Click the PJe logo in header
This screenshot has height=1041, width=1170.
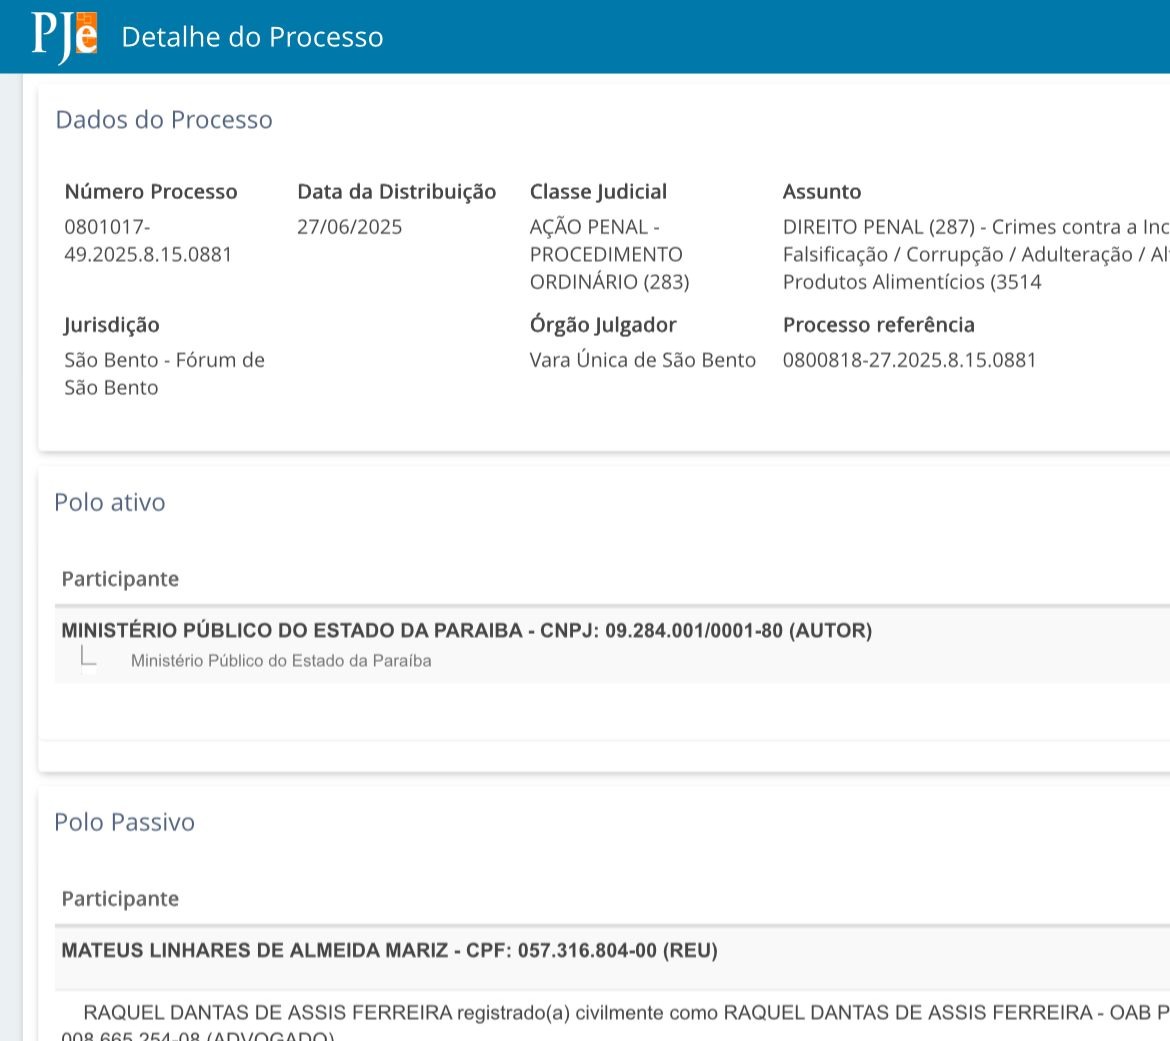click(x=64, y=36)
